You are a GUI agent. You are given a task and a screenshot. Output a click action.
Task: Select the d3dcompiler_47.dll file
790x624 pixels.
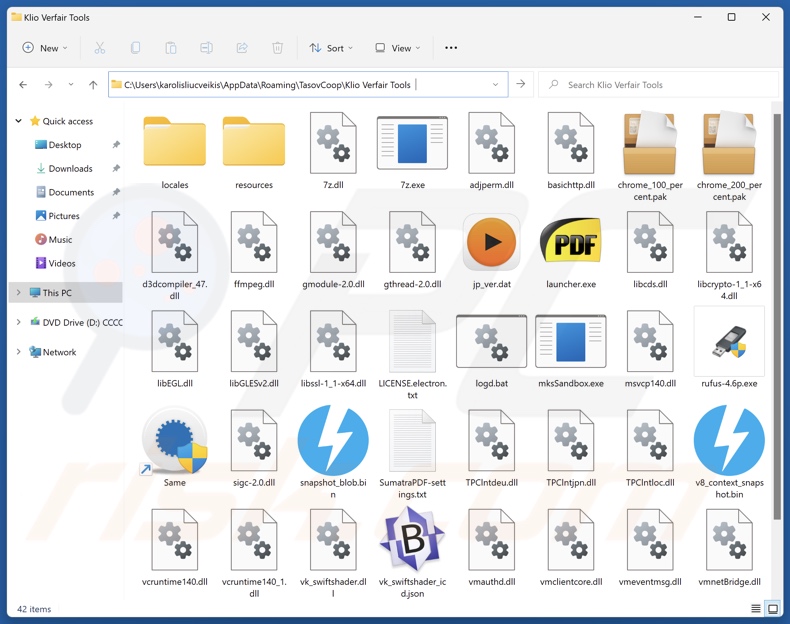[174, 257]
